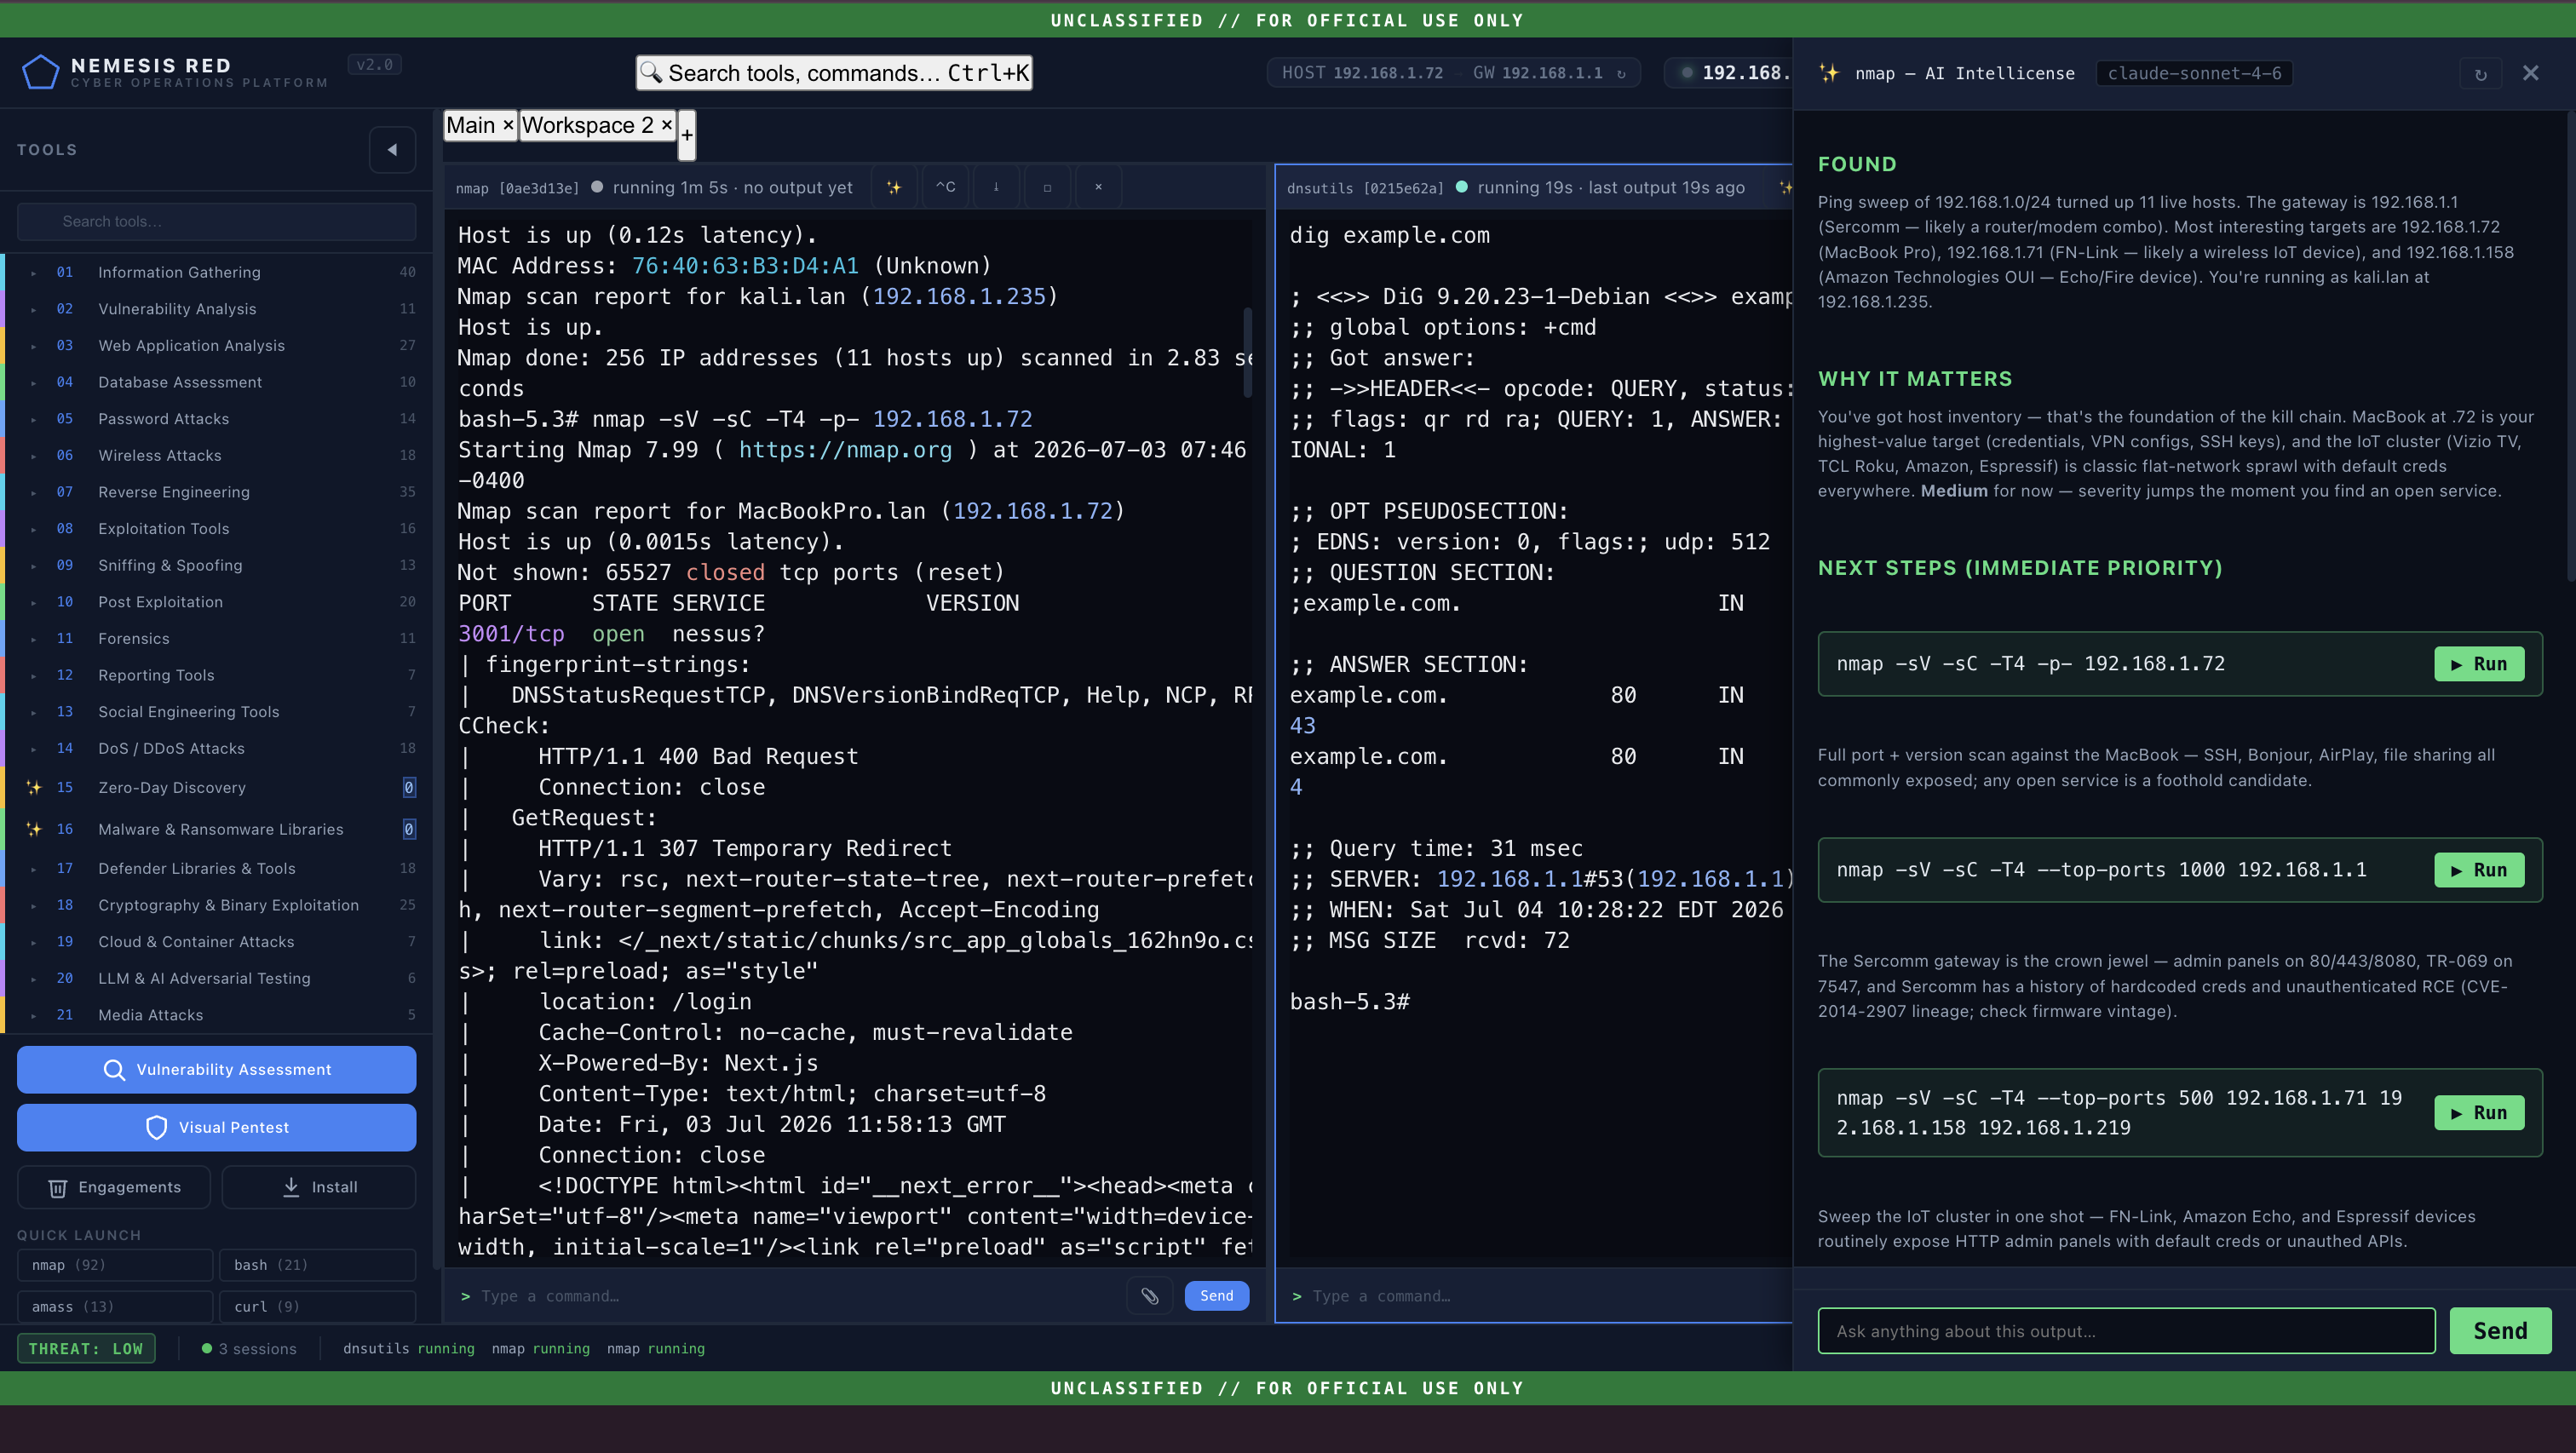Open Cloud & Container Attacks
This screenshot has width=2576, height=1453.
tap(217, 942)
